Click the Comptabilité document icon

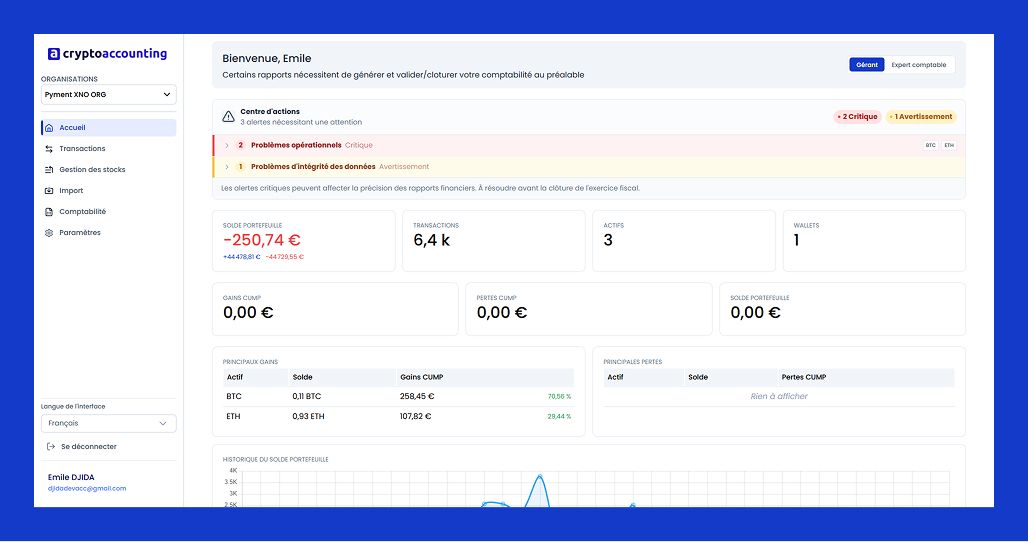[49, 212]
